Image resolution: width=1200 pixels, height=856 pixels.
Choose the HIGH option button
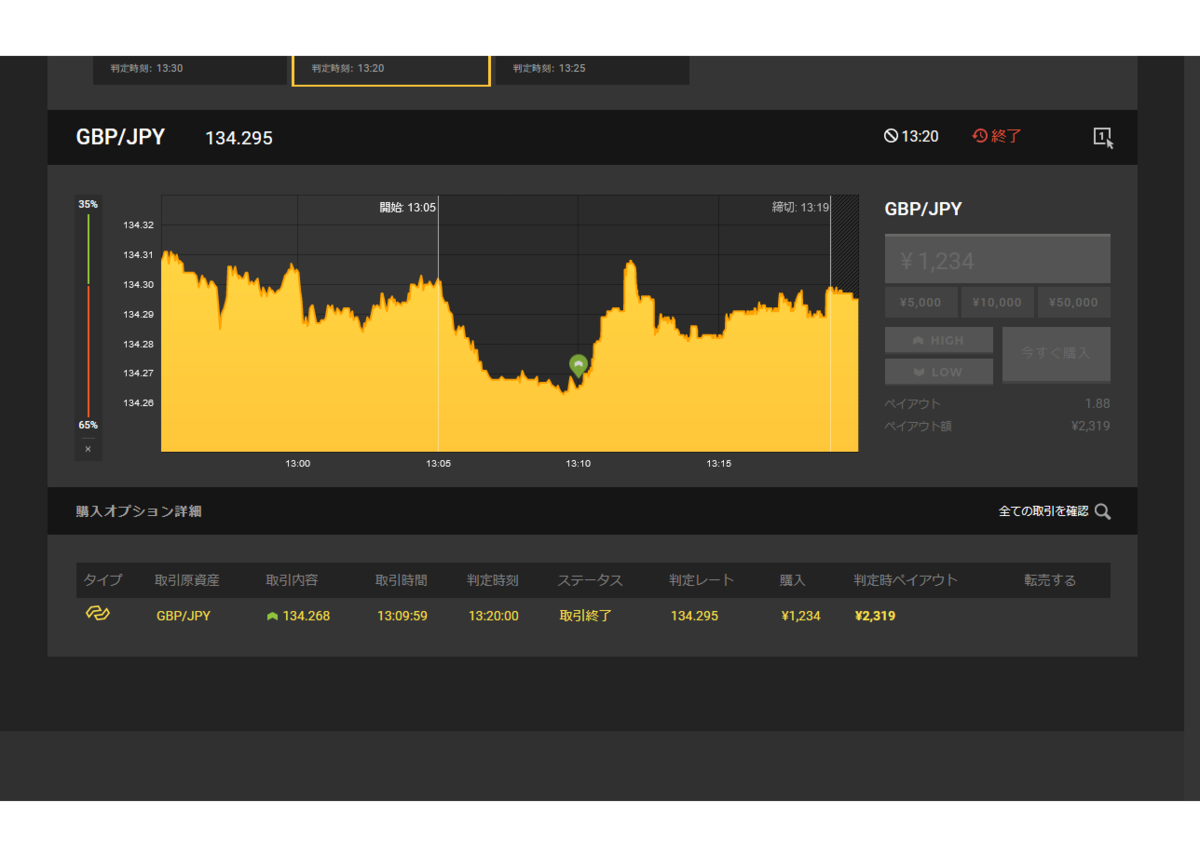[x=939, y=340]
